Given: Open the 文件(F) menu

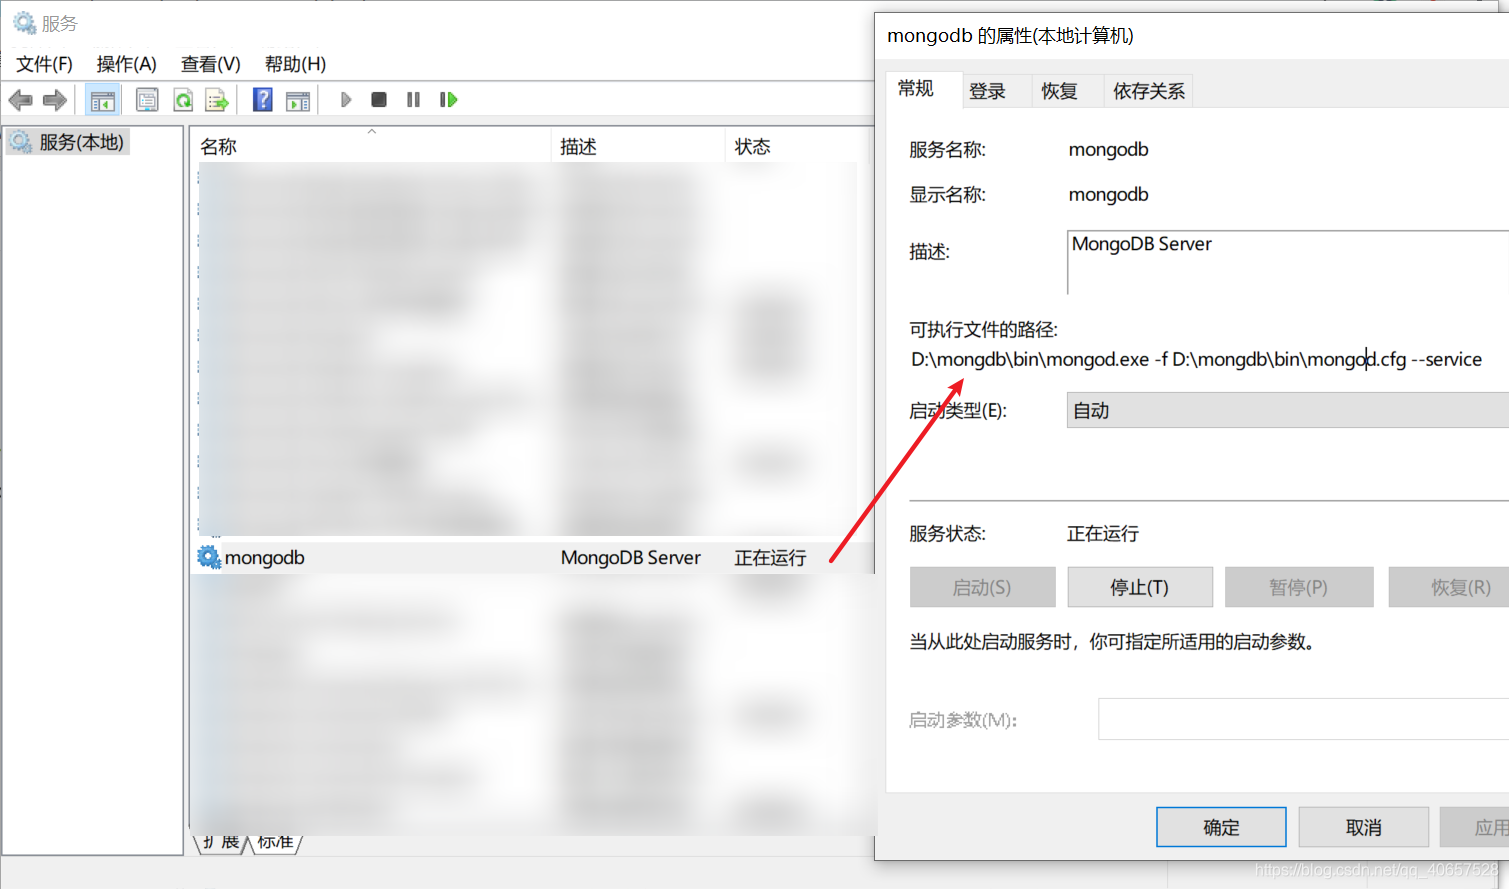Looking at the screenshot, I should [44, 64].
